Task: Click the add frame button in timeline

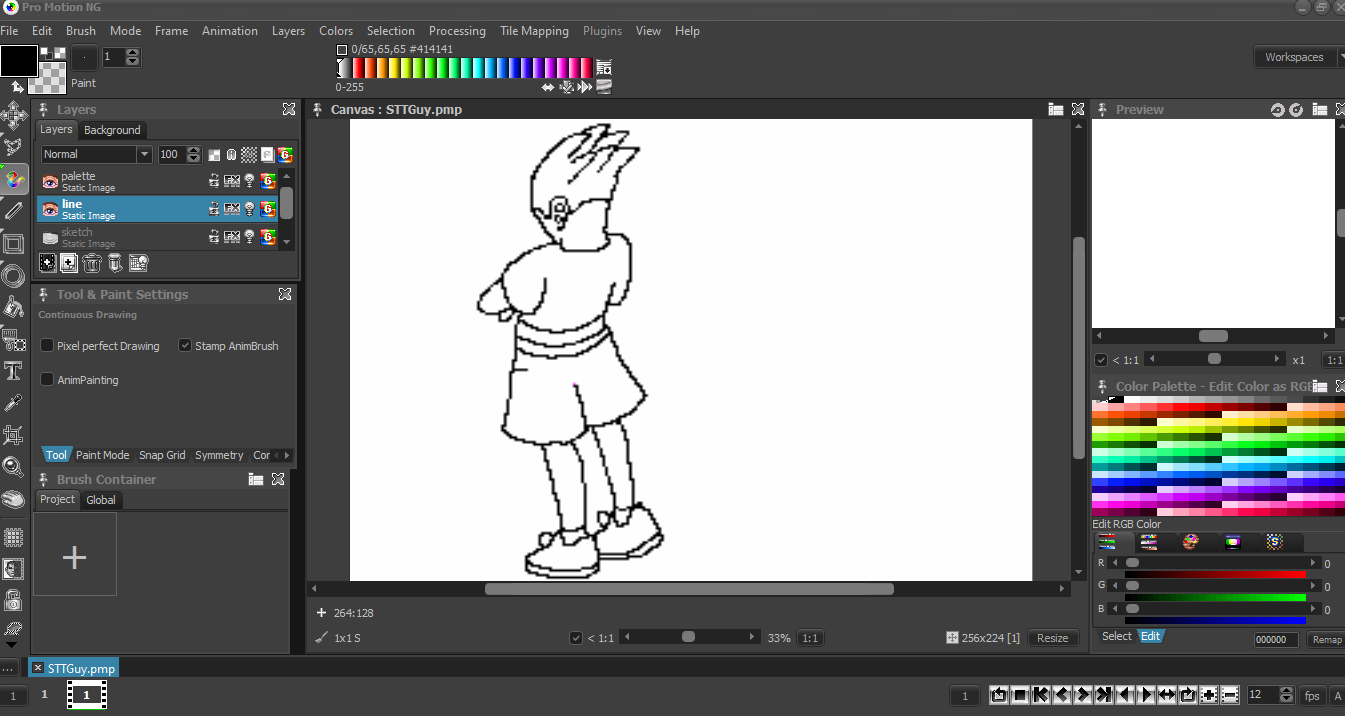Action: (1208, 695)
